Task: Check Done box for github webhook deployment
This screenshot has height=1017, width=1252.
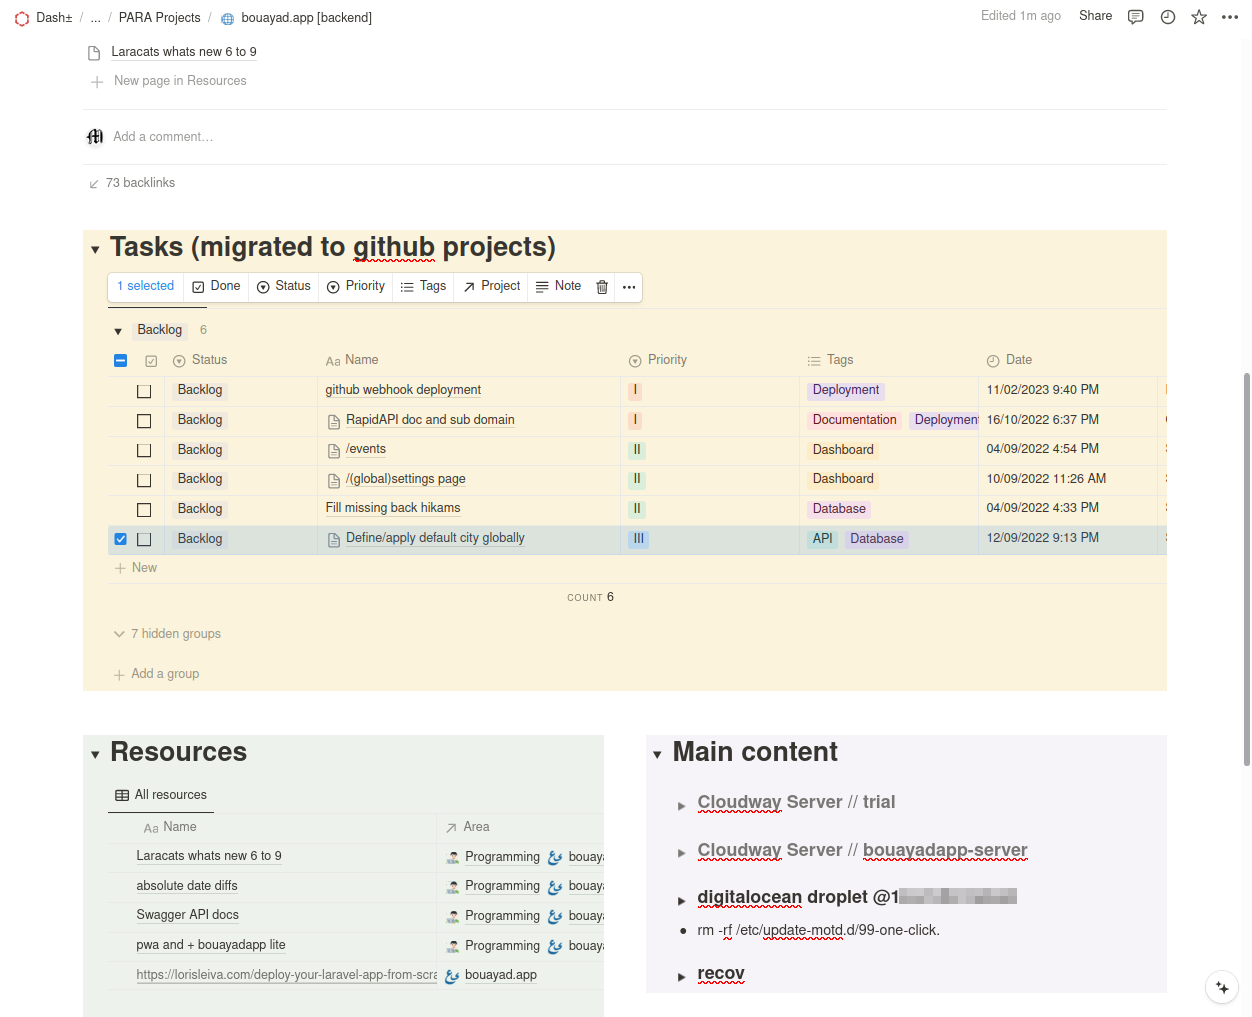Action: tap(144, 391)
